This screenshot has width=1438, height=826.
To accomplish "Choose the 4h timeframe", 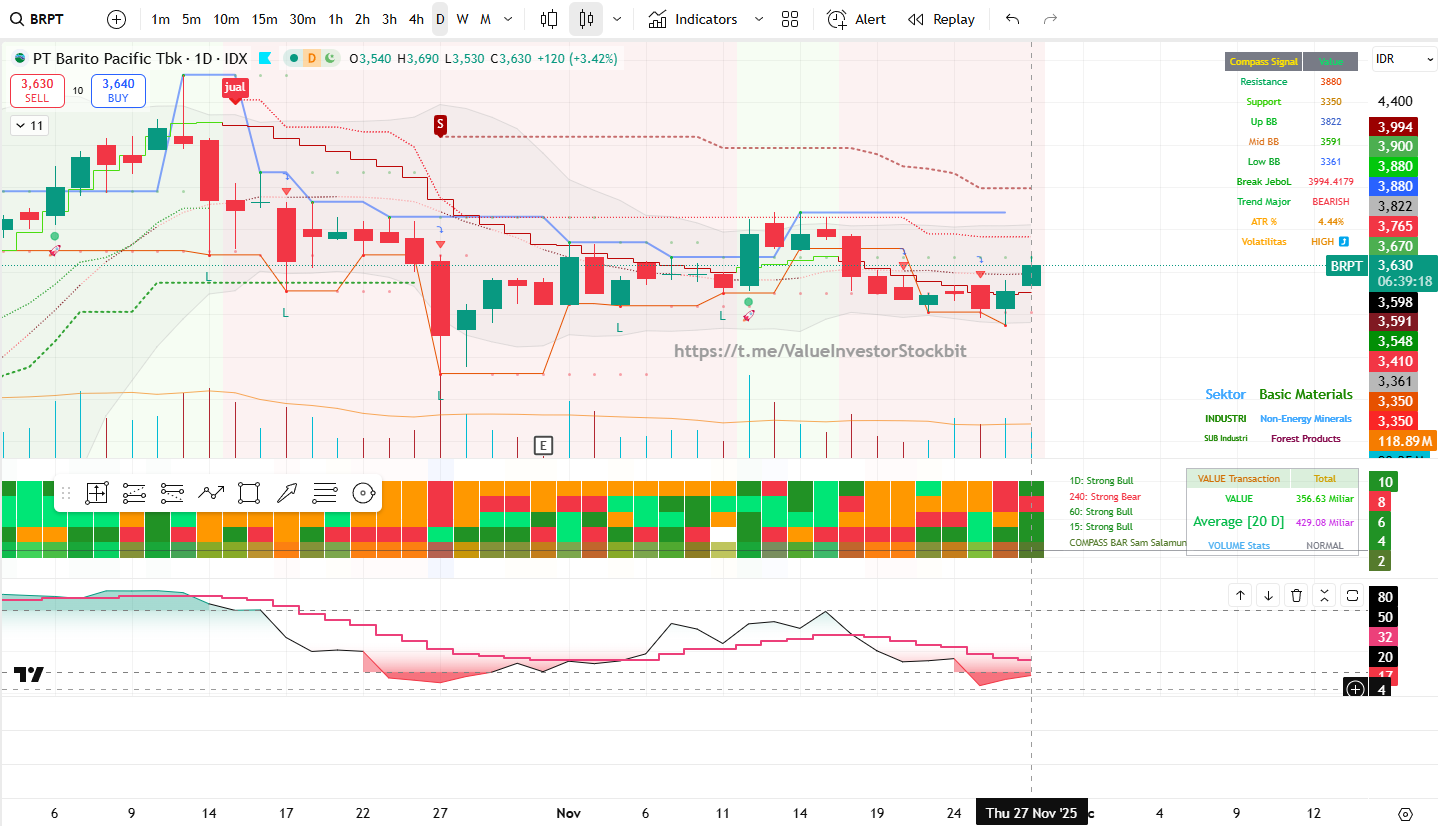I will coord(416,19).
